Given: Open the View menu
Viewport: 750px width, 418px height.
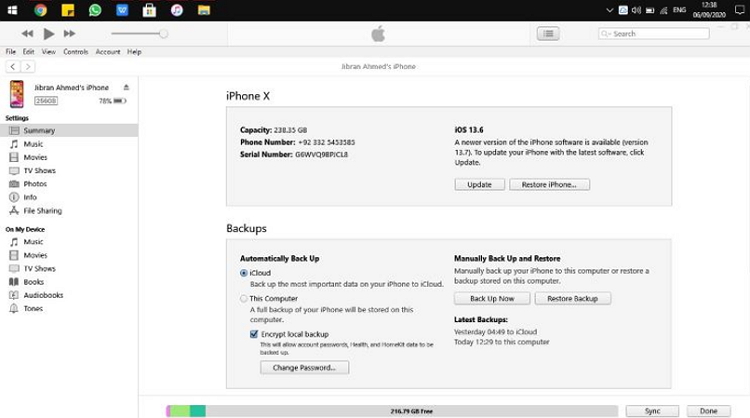Looking at the screenshot, I should pos(48,52).
